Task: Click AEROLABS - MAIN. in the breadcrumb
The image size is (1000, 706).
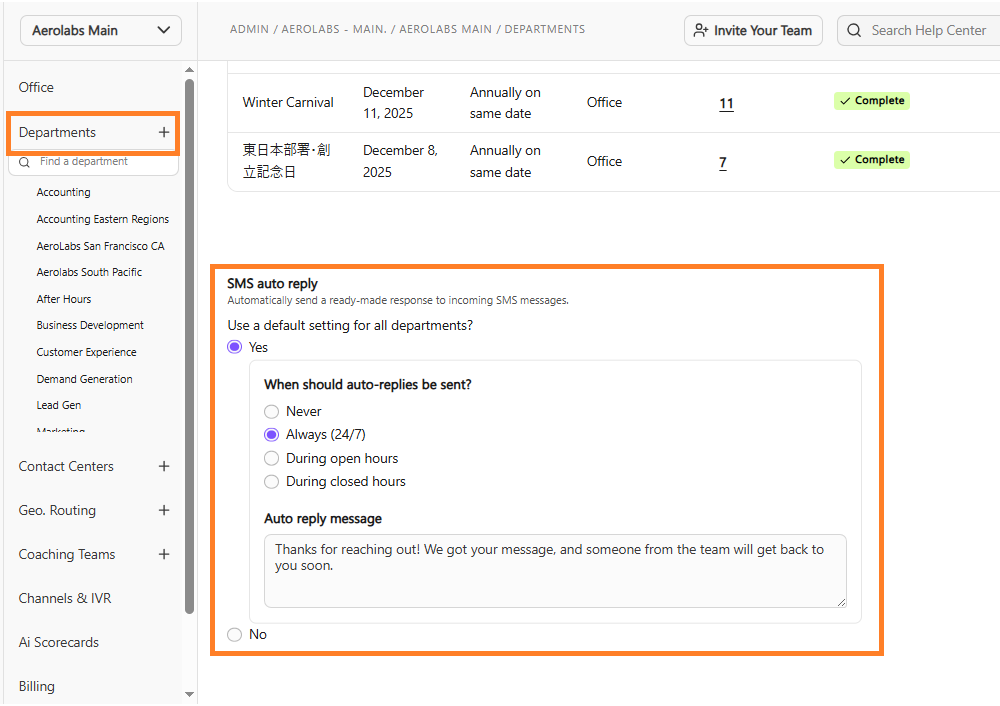Action: [x=334, y=29]
